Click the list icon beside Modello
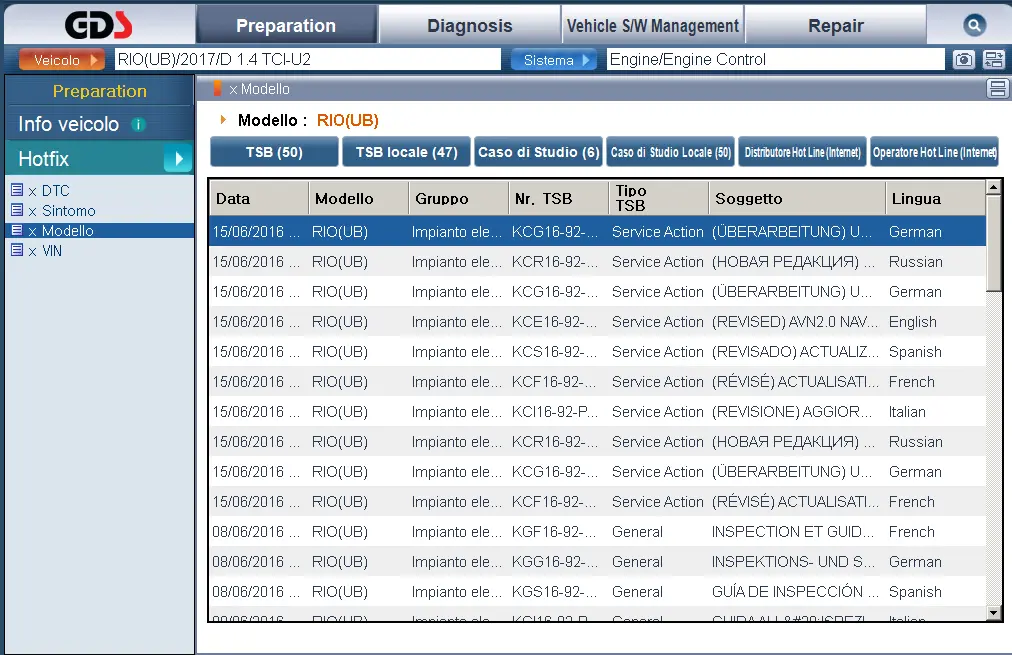This screenshot has height=655, width=1012. [17, 230]
